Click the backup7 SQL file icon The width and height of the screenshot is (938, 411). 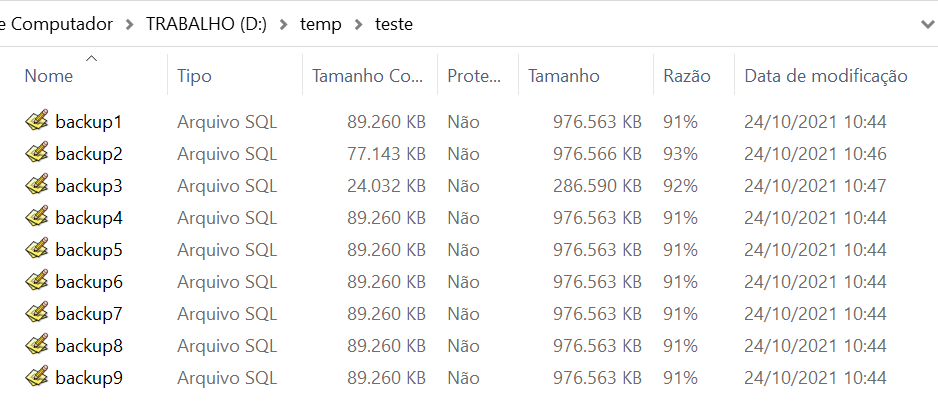[x=37, y=314]
